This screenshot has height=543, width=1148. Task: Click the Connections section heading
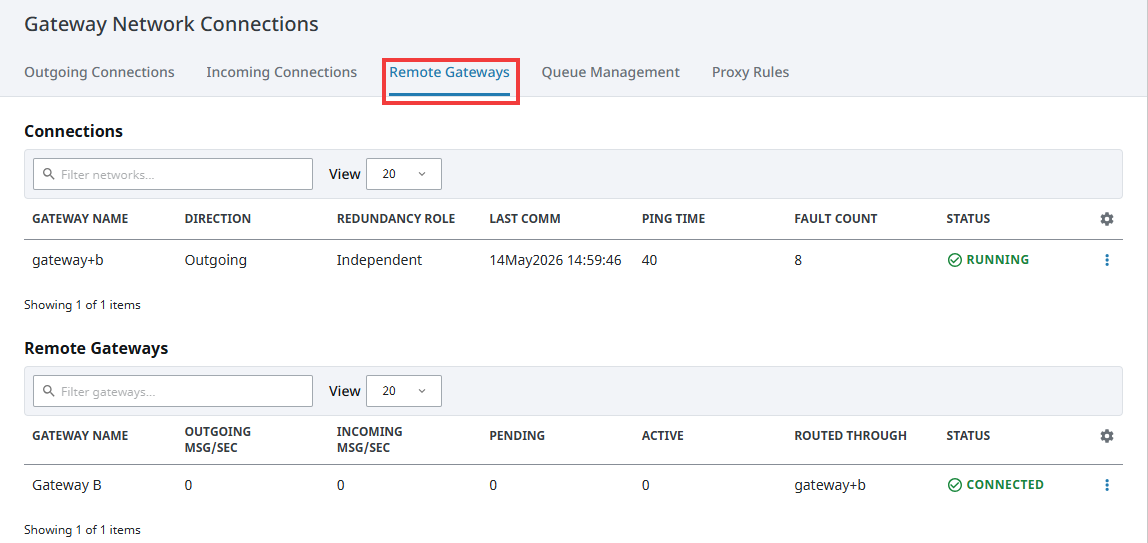[x=73, y=132]
